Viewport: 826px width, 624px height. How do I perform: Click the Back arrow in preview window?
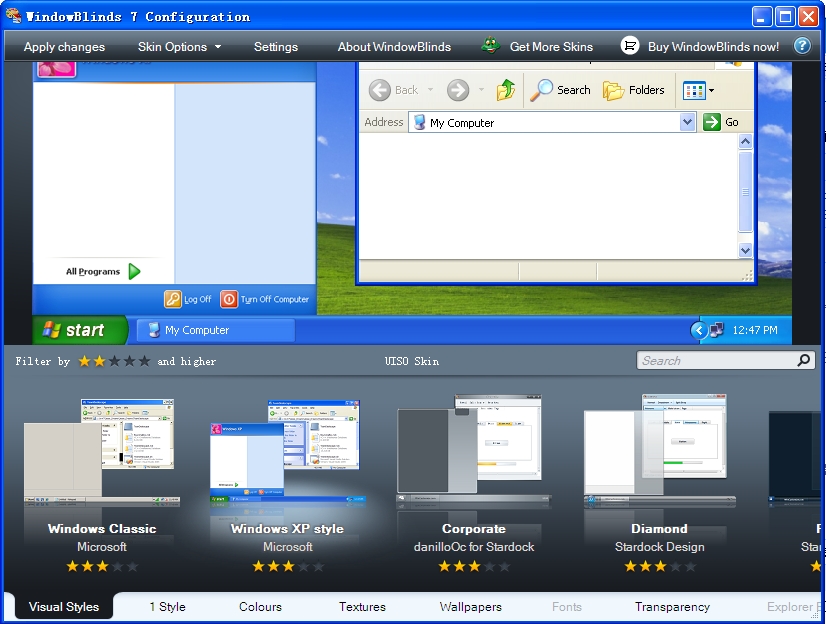(x=380, y=90)
